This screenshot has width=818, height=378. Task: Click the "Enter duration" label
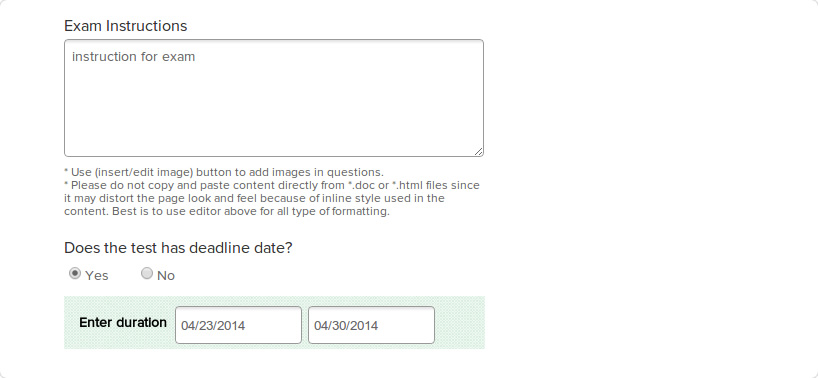coord(123,322)
